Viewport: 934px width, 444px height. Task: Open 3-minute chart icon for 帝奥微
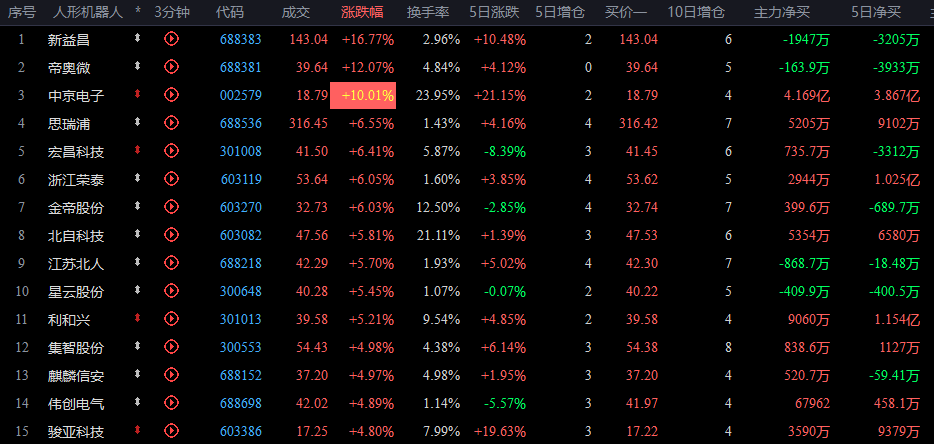click(172, 67)
